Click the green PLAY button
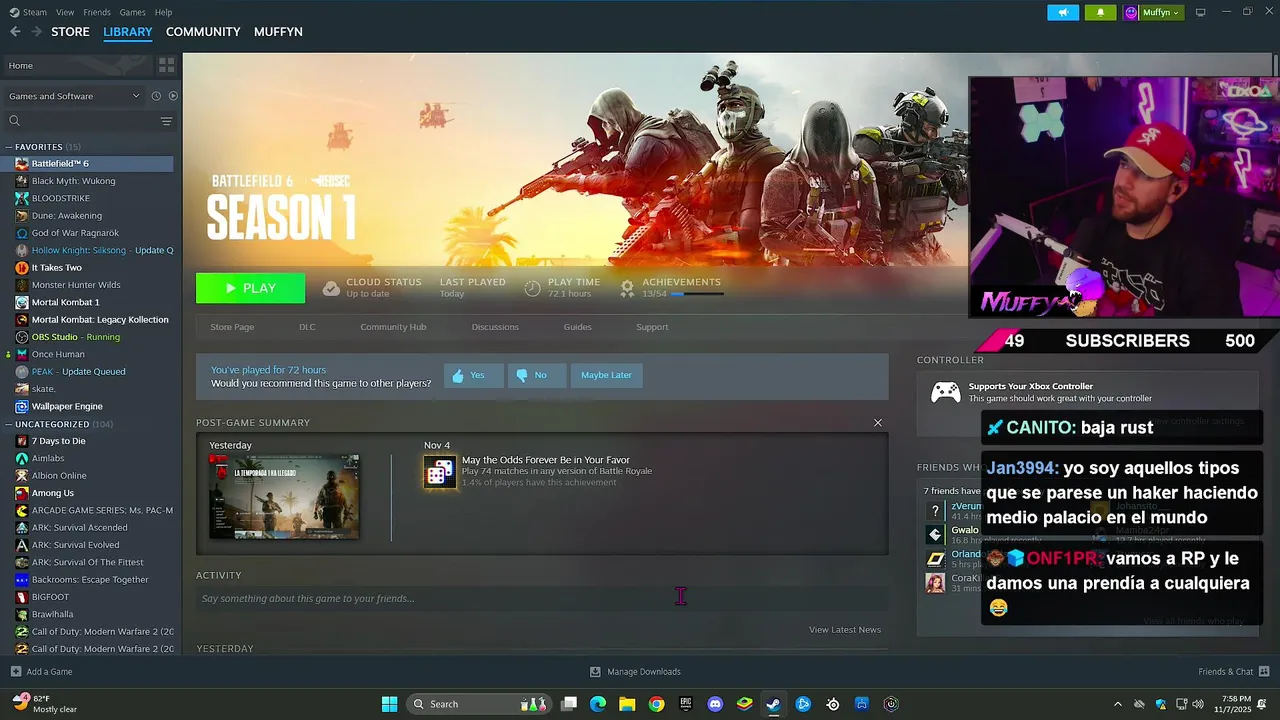 click(251, 288)
